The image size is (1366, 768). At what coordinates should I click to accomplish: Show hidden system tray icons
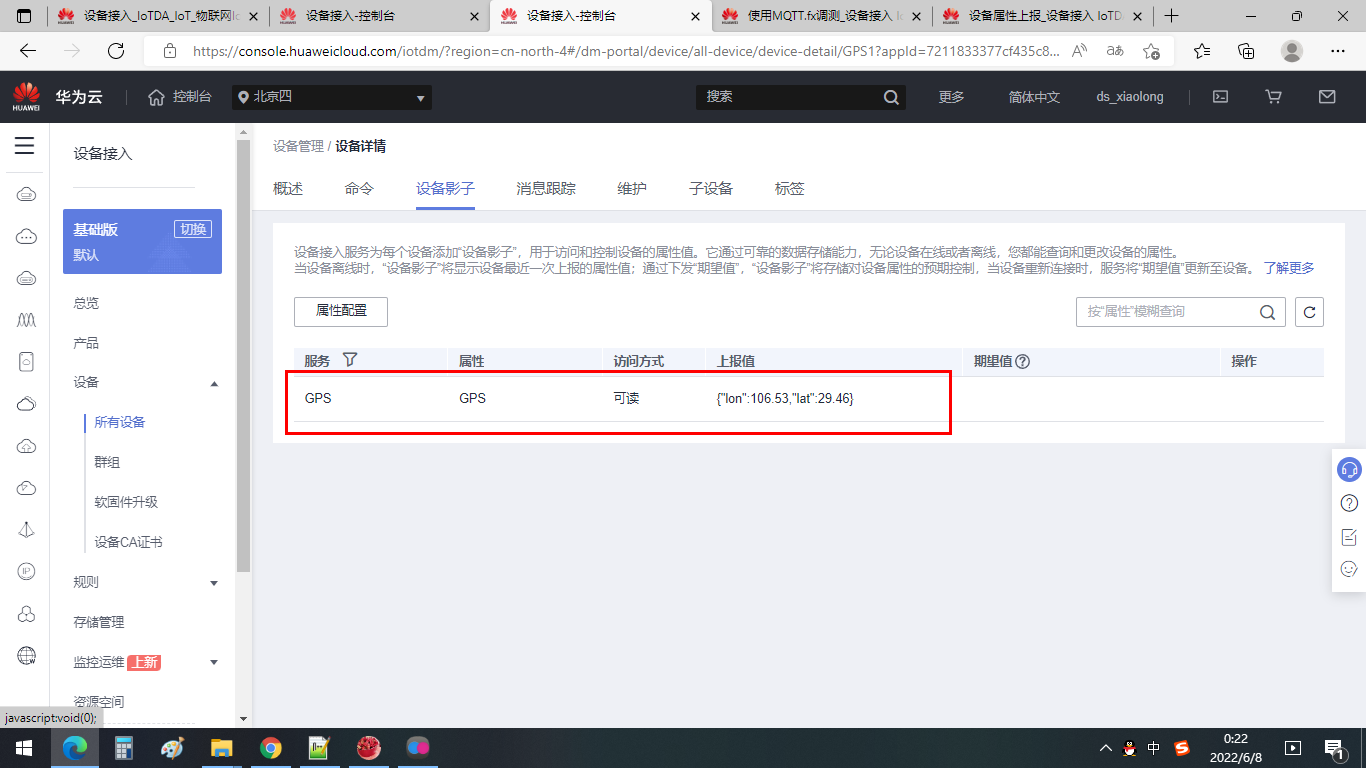tap(1105, 748)
